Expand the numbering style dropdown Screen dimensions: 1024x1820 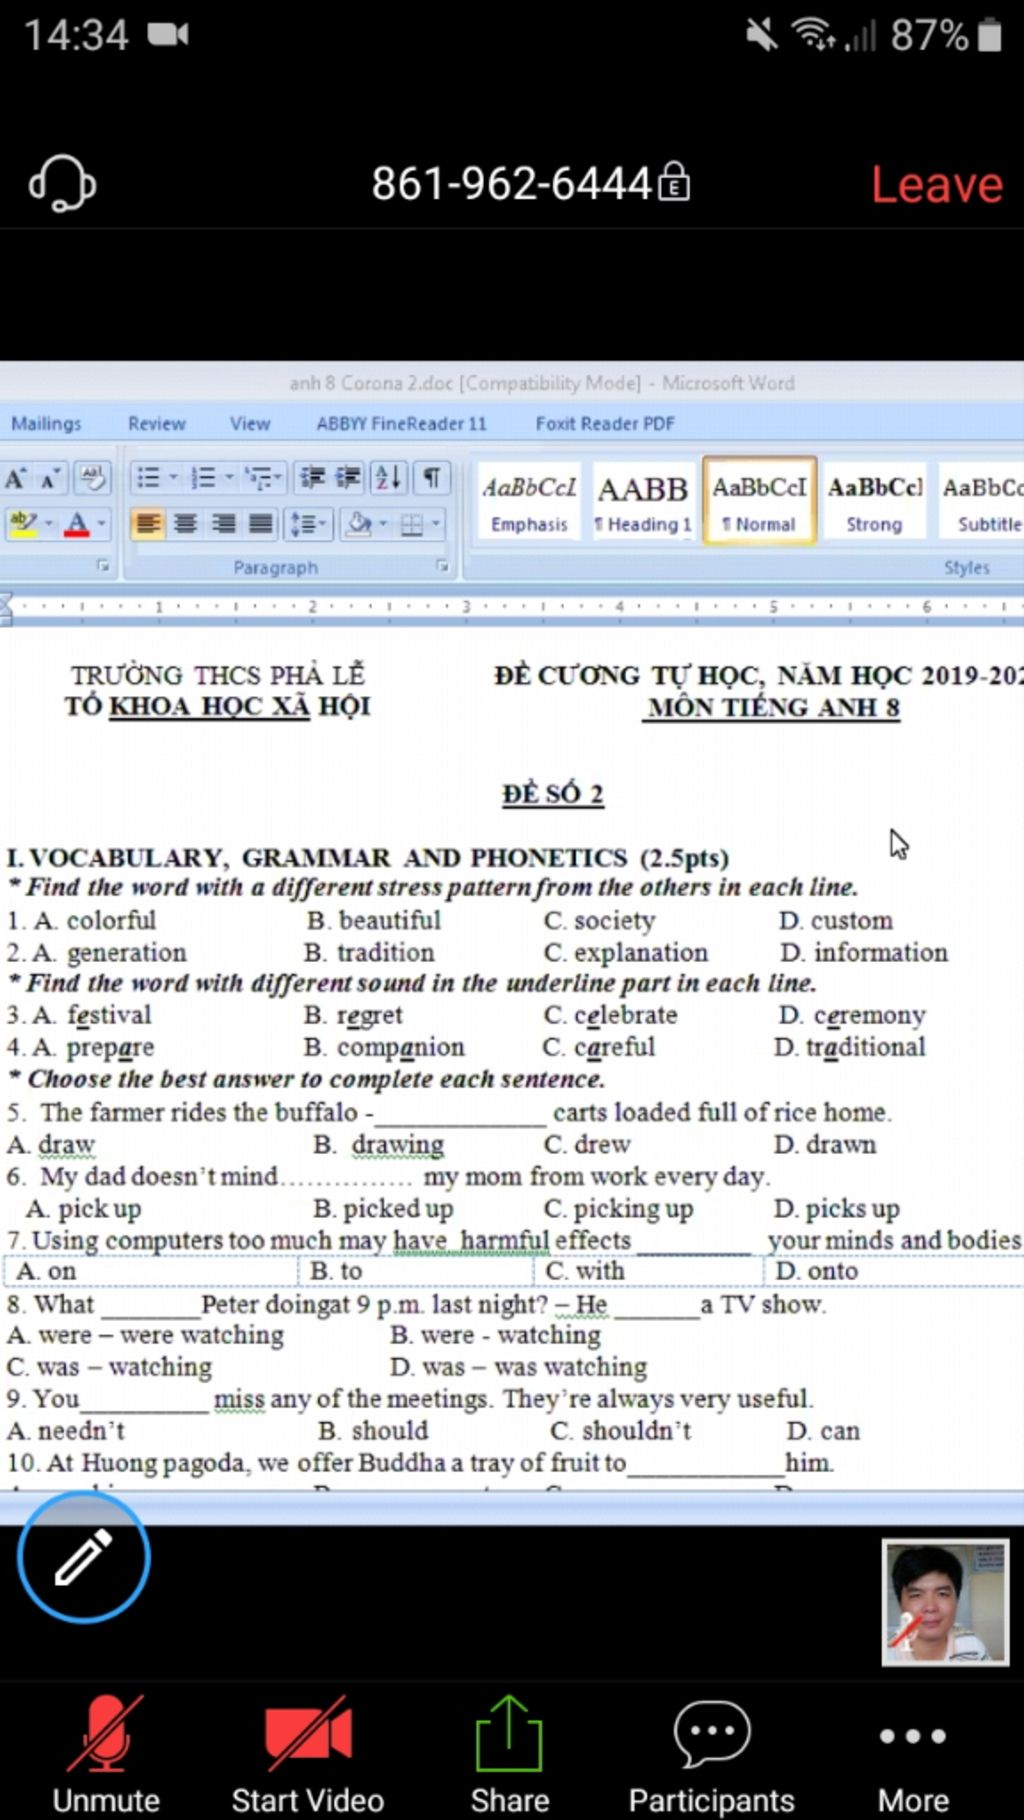230,477
